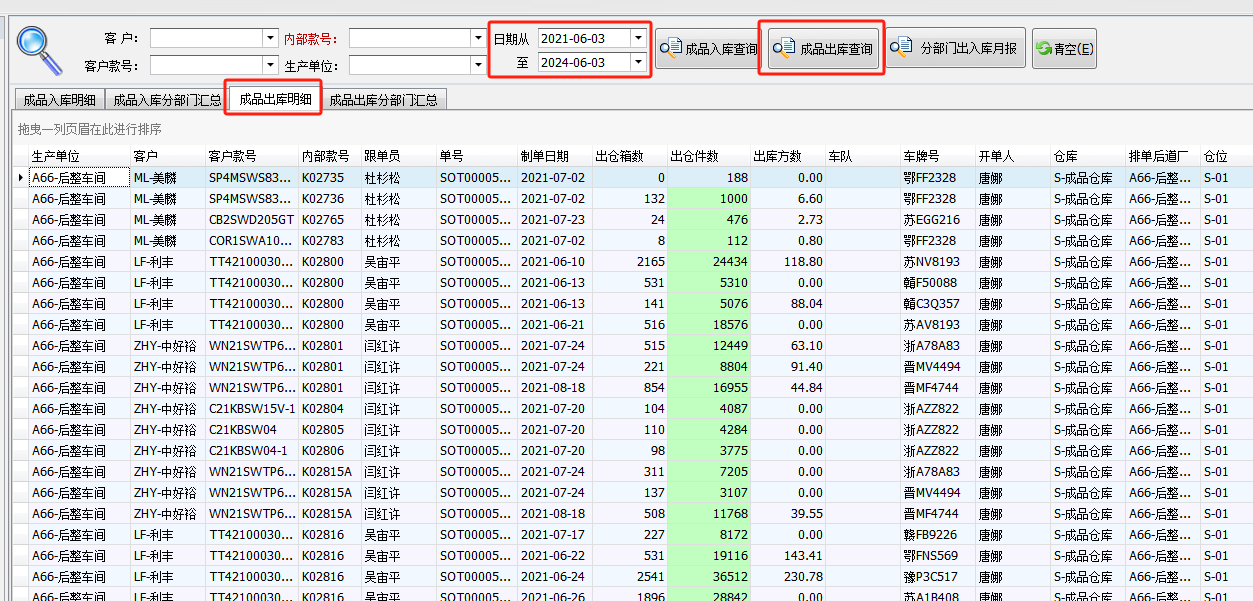Viewport: 1253px width, 601px height.
Task: Click into the 客户款号 input field
Action: click(206, 65)
